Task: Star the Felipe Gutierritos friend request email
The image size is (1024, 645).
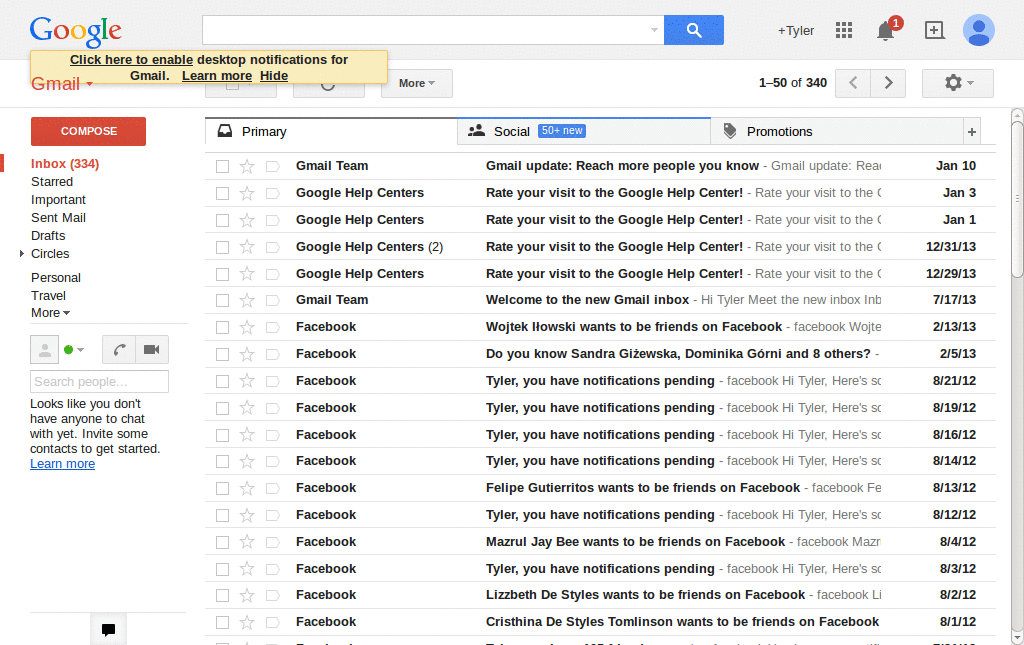Action: coord(247,488)
